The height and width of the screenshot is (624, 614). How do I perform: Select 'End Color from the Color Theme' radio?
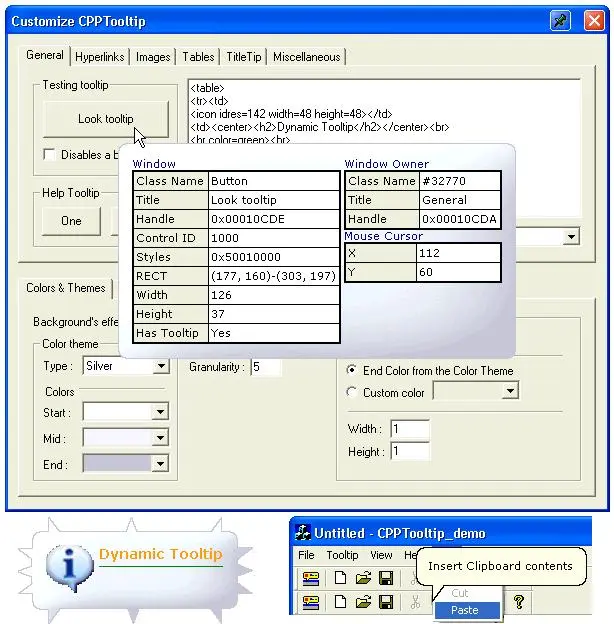click(351, 370)
